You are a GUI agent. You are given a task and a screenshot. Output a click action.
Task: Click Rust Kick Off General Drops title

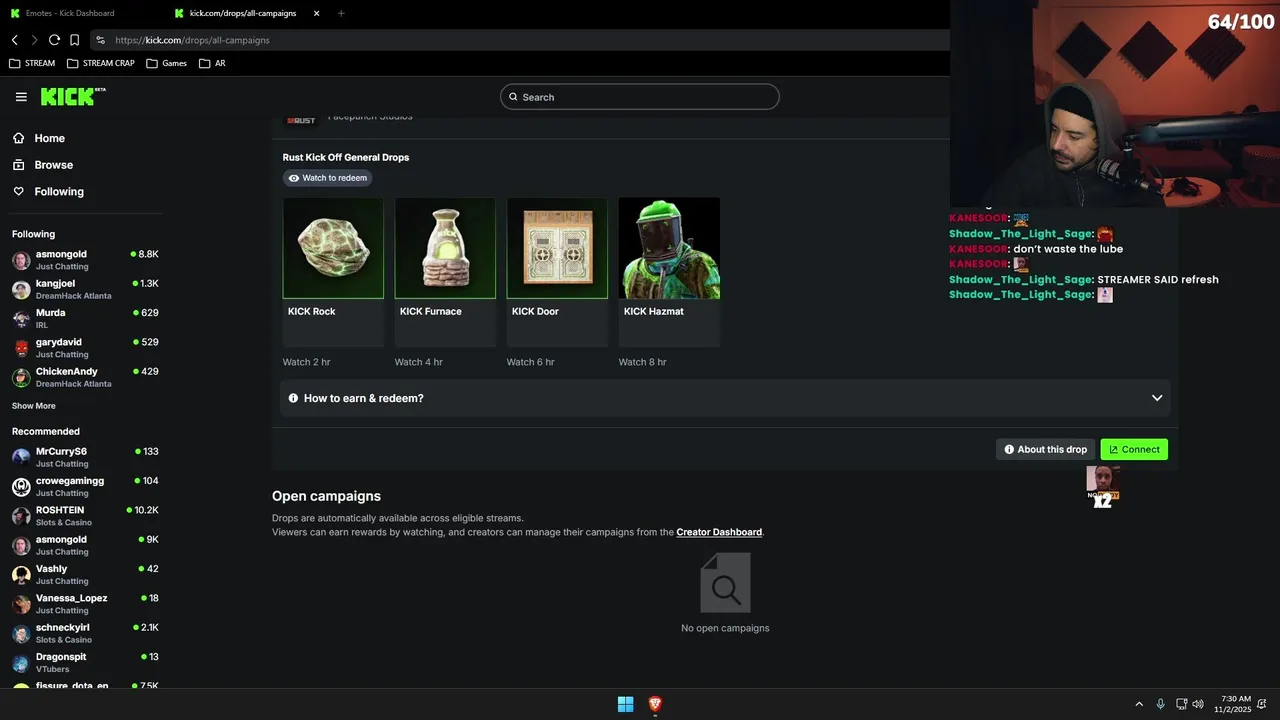pos(346,157)
